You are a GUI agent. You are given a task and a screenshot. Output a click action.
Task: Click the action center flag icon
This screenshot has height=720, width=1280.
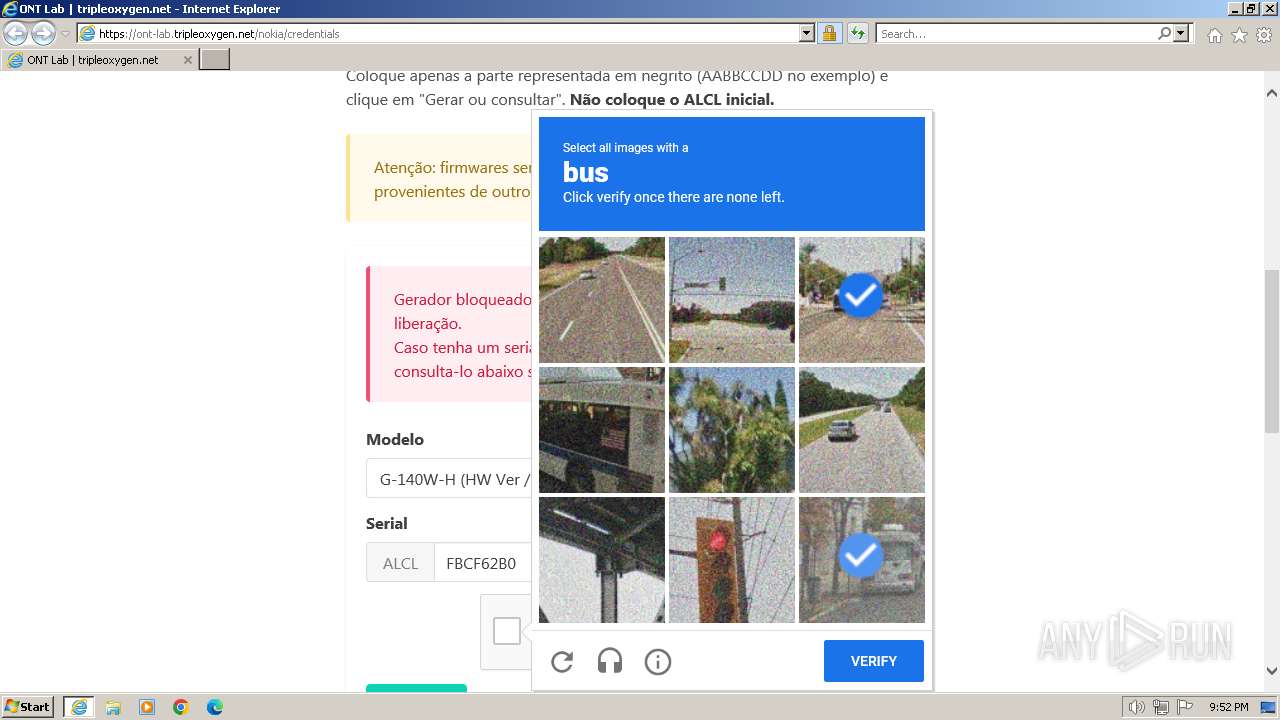[1184, 707]
